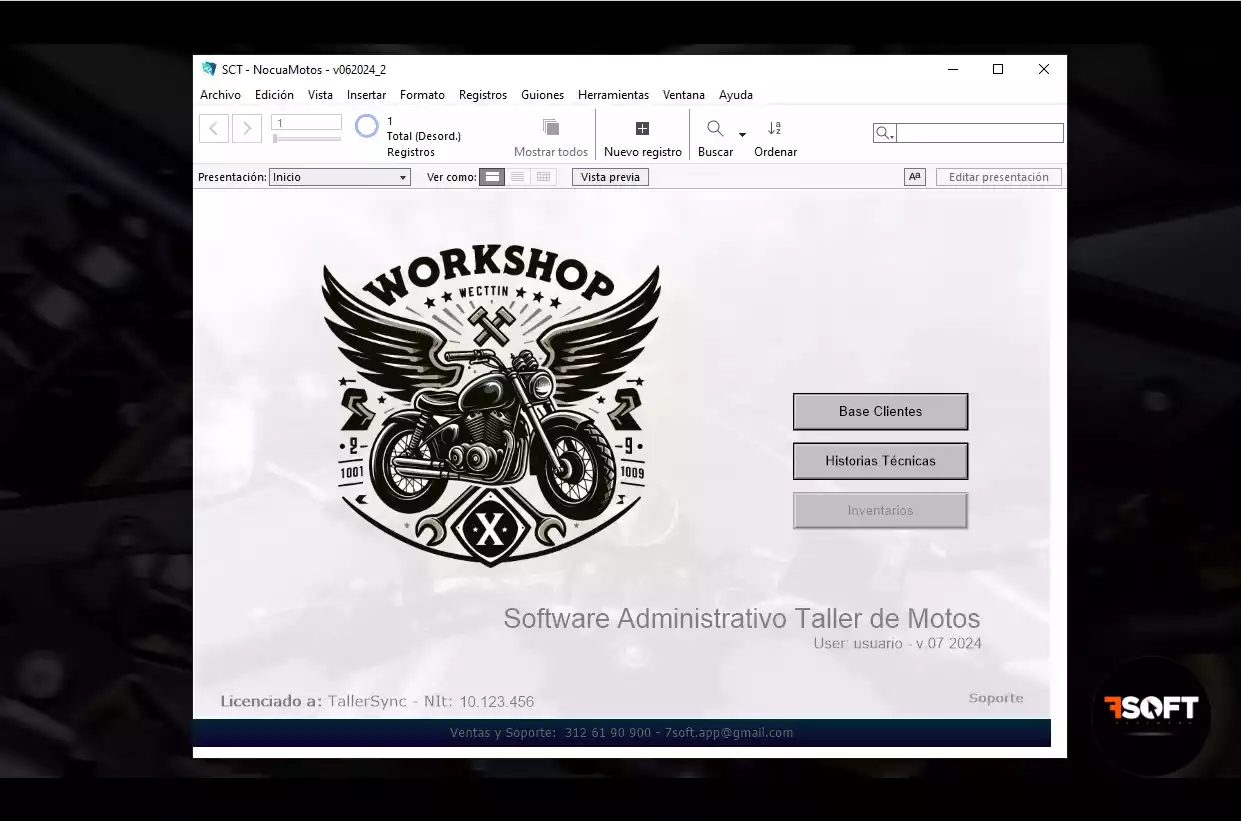Click the Ordenar sort icon
This screenshot has height=821, width=1241.
pyautogui.click(x=774, y=128)
